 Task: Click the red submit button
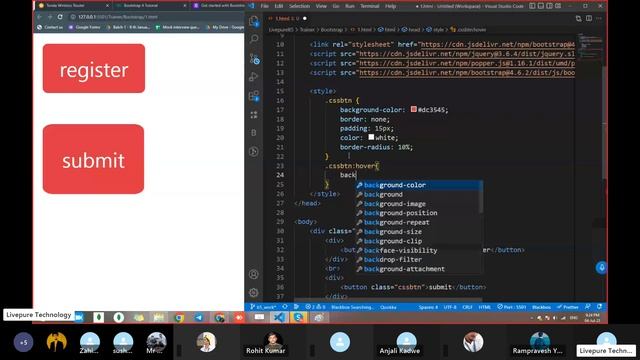[x=93, y=159]
